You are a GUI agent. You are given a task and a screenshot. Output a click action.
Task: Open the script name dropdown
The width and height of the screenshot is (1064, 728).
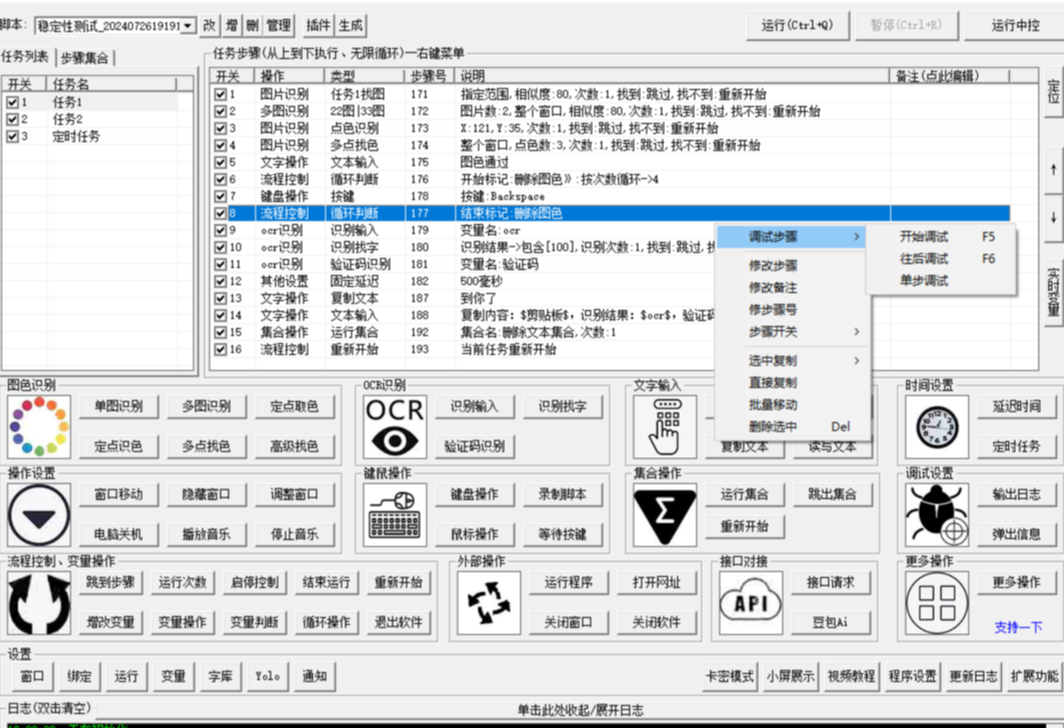click(x=189, y=25)
